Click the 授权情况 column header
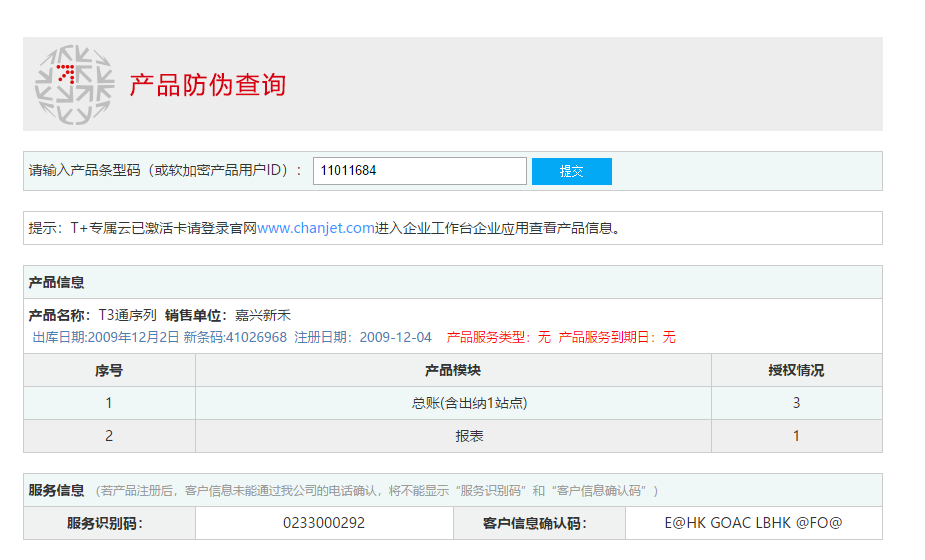The height and width of the screenshot is (560, 925). pyautogui.click(x=796, y=370)
